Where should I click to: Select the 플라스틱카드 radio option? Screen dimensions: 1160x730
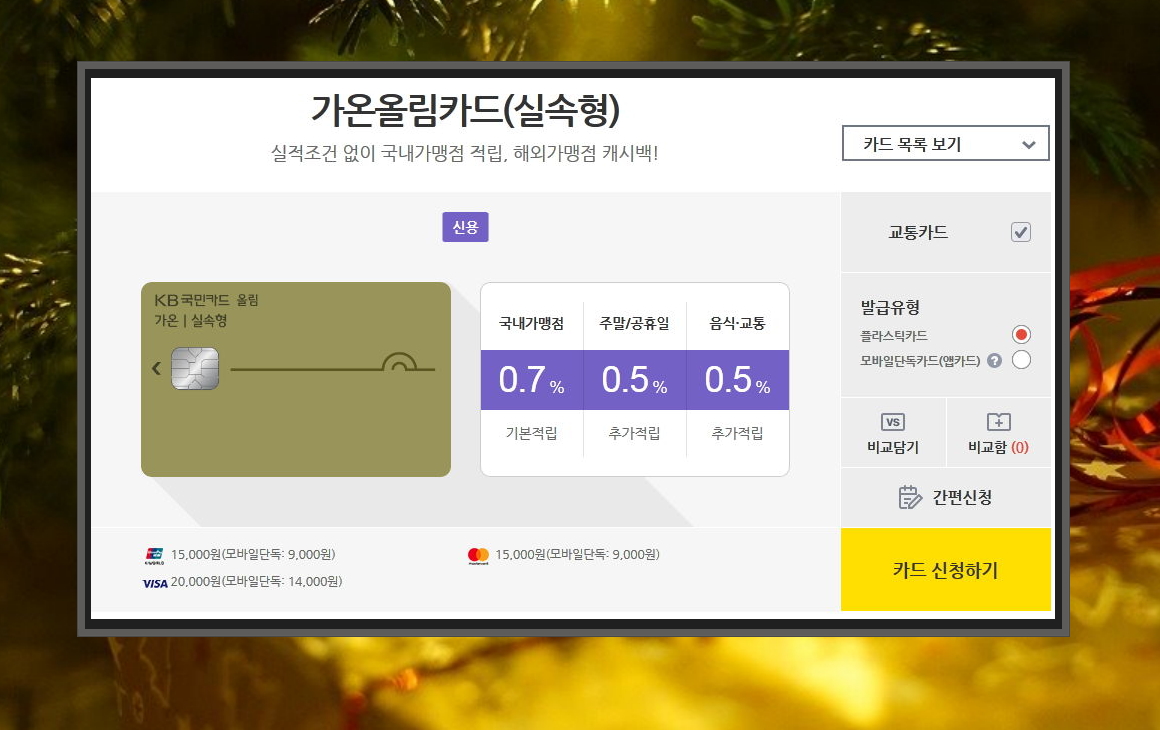point(1022,334)
